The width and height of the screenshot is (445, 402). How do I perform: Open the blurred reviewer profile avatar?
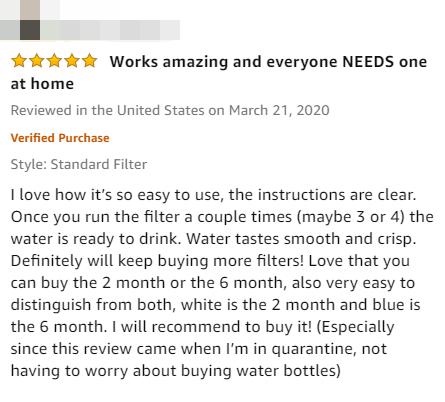click(30, 20)
